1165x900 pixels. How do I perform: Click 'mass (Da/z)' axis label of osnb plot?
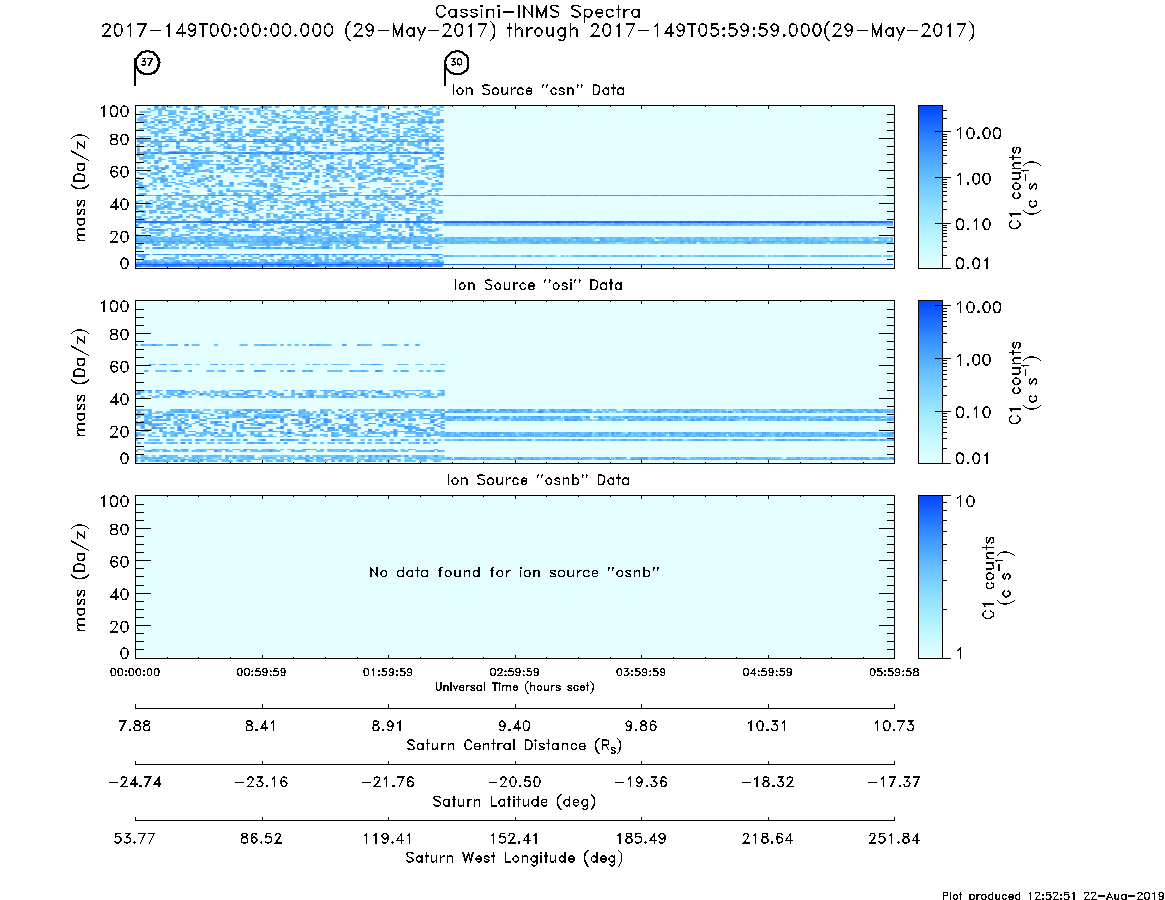pyautogui.click(x=80, y=577)
